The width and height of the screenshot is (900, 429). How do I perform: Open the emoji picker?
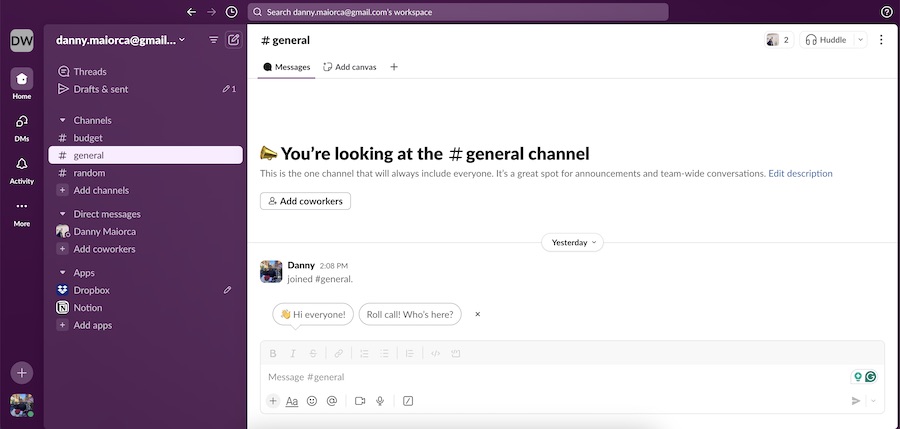click(x=312, y=401)
